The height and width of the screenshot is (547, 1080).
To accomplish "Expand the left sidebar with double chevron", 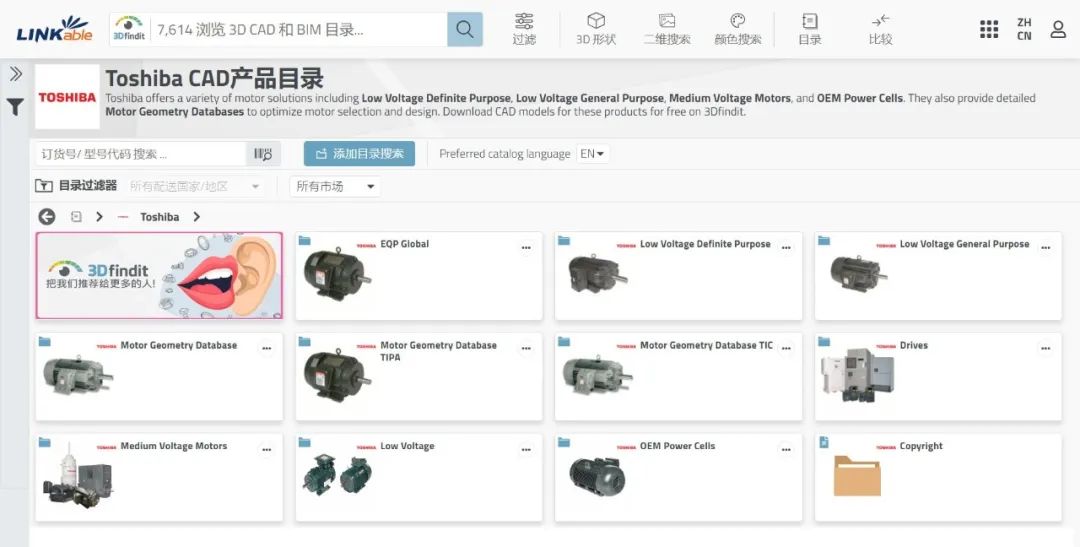I will click(15, 74).
